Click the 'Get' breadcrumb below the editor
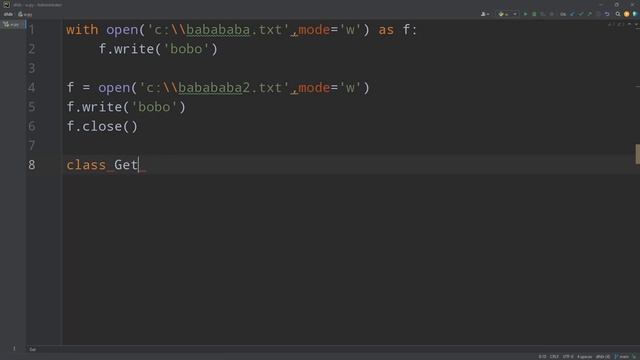 (x=33, y=349)
